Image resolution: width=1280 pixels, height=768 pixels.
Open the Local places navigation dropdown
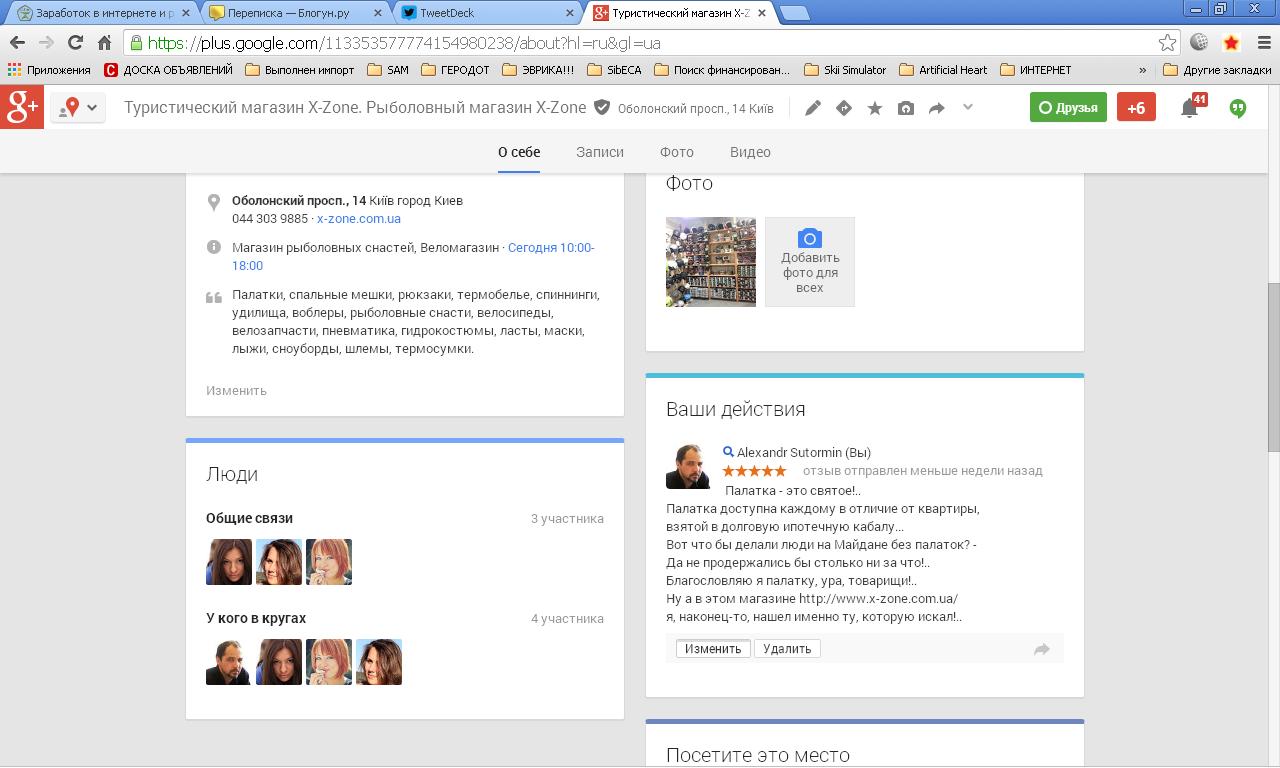click(x=79, y=108)
